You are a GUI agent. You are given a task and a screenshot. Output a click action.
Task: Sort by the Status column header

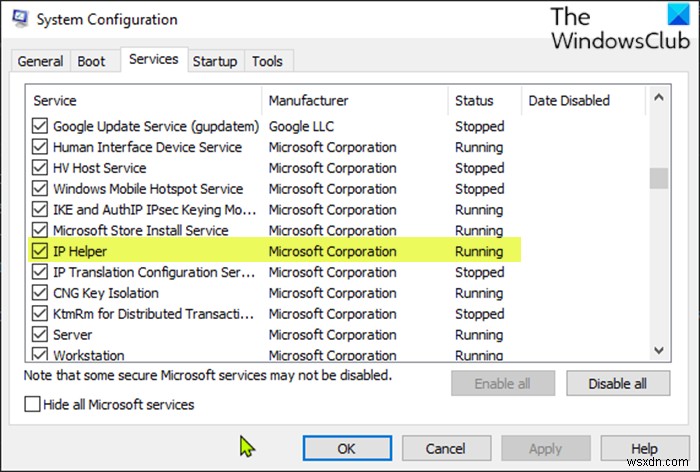point(485,100)
